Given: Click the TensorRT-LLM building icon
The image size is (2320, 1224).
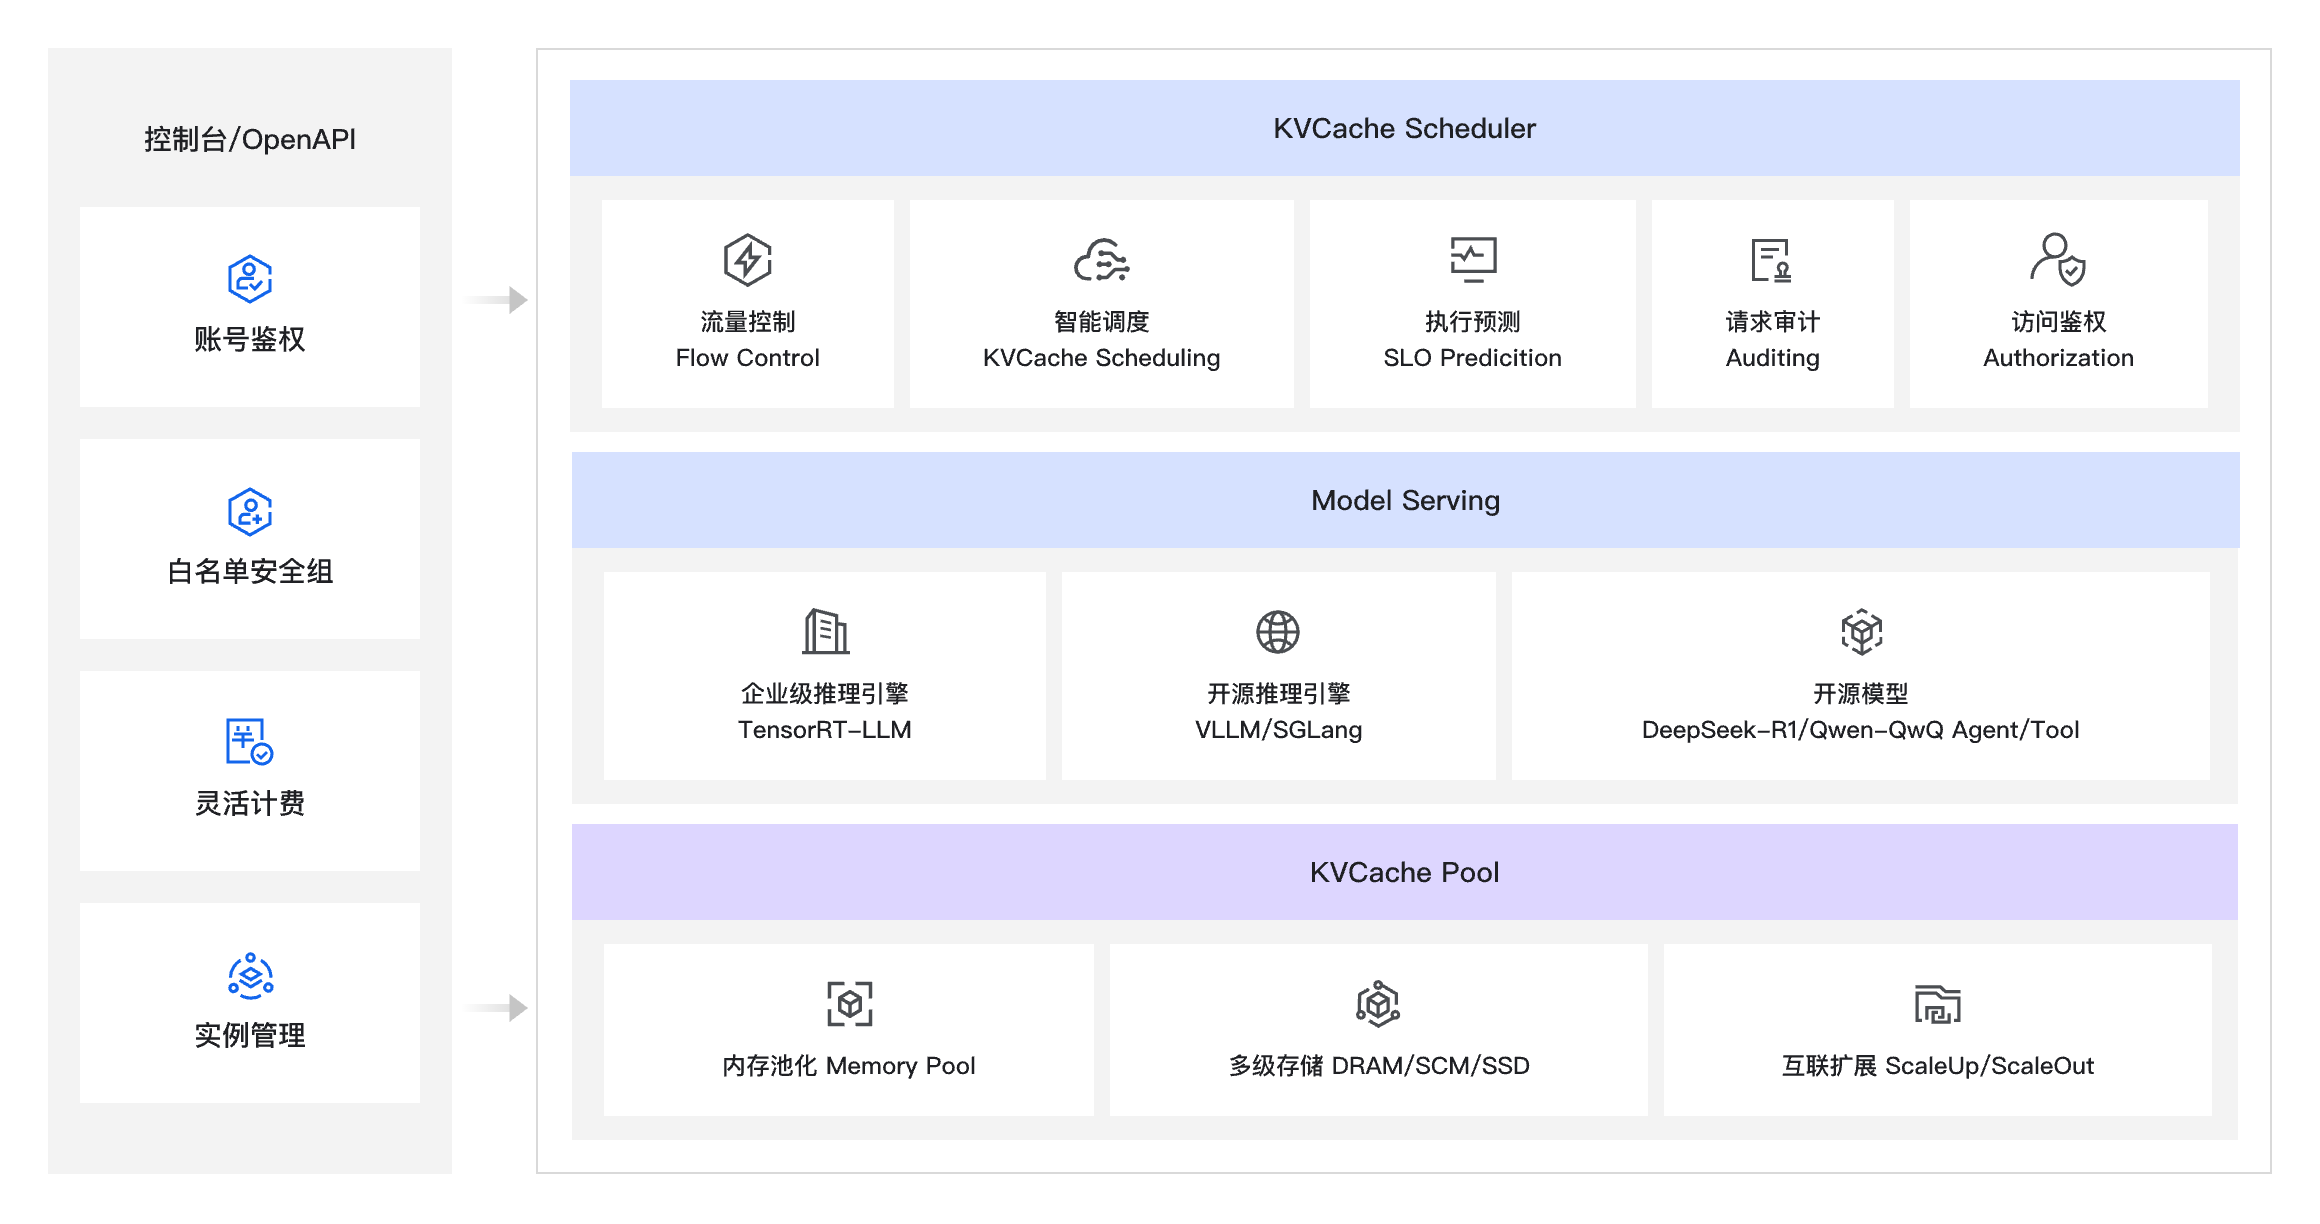Looking at the screenshot, I should (825, 631).
